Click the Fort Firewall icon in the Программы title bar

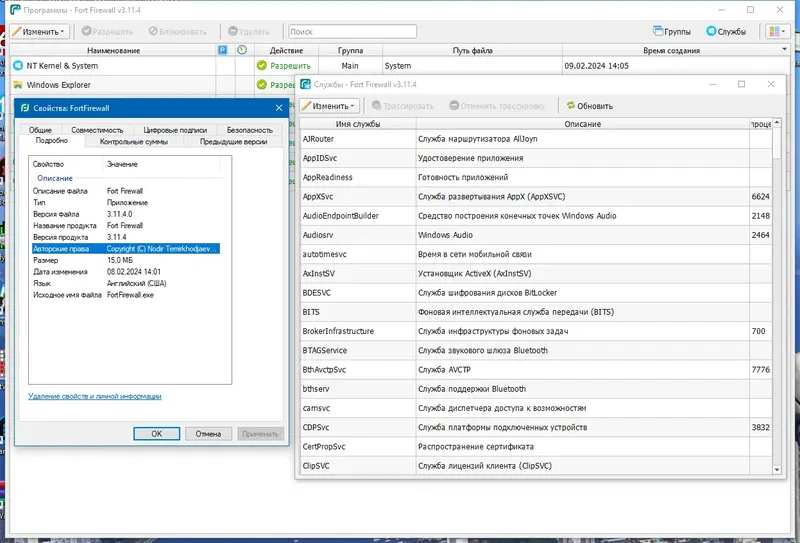pyautogui.click(x=15, y=10)
